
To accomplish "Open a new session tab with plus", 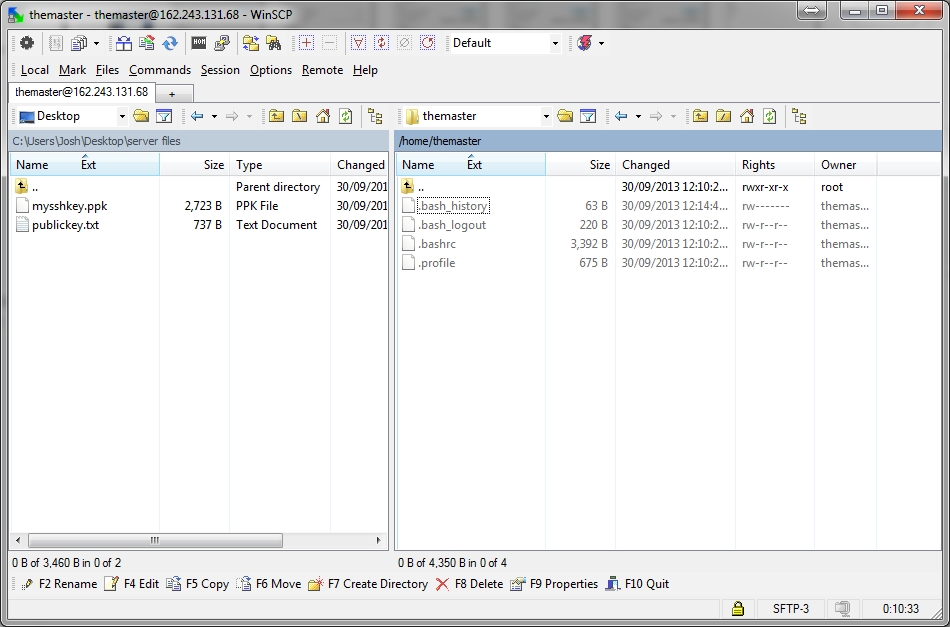I will (x=172, y=93).
